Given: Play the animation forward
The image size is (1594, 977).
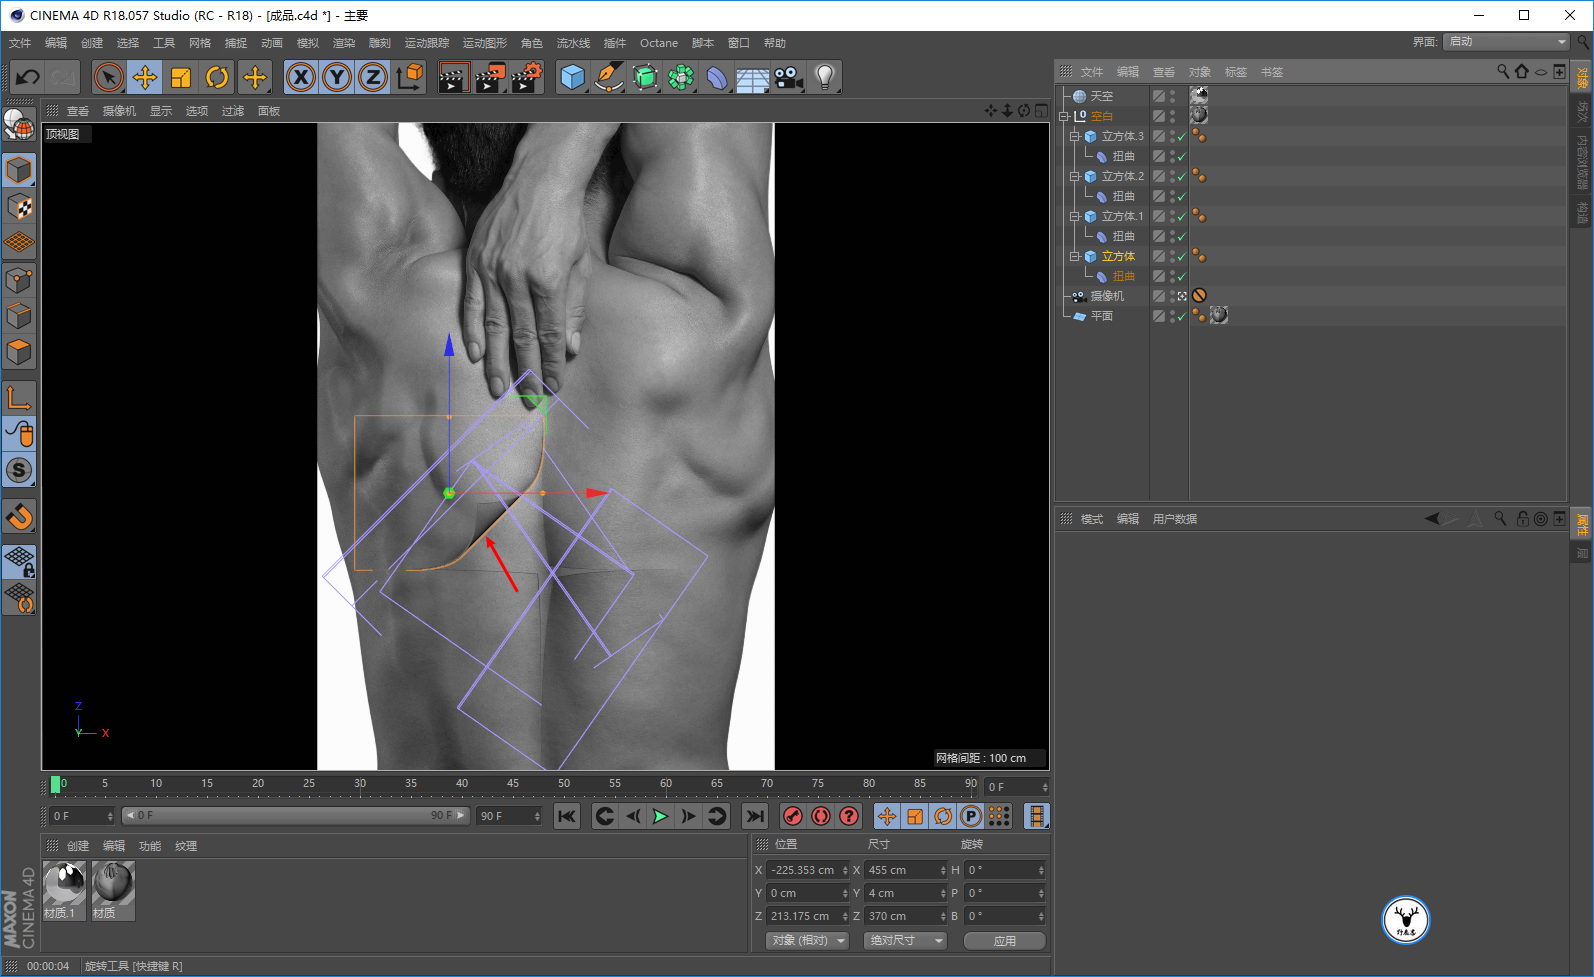Looking at the screenshot, I should coord(660,816).
